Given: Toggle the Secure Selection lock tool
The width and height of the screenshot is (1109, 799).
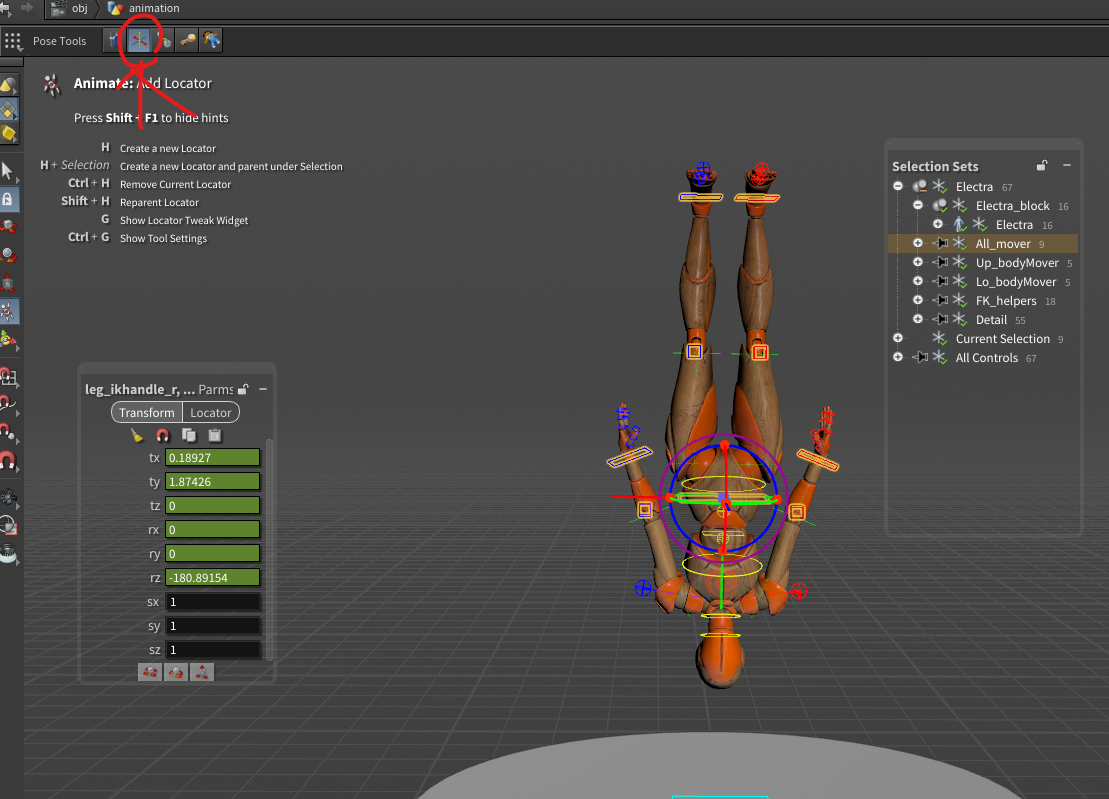Looking at the screenshot, I should click(8, 199).
